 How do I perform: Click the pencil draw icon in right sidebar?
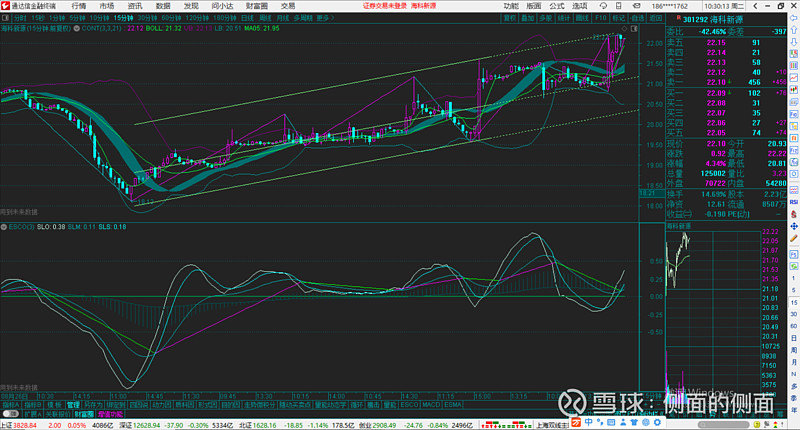point(794,239)
